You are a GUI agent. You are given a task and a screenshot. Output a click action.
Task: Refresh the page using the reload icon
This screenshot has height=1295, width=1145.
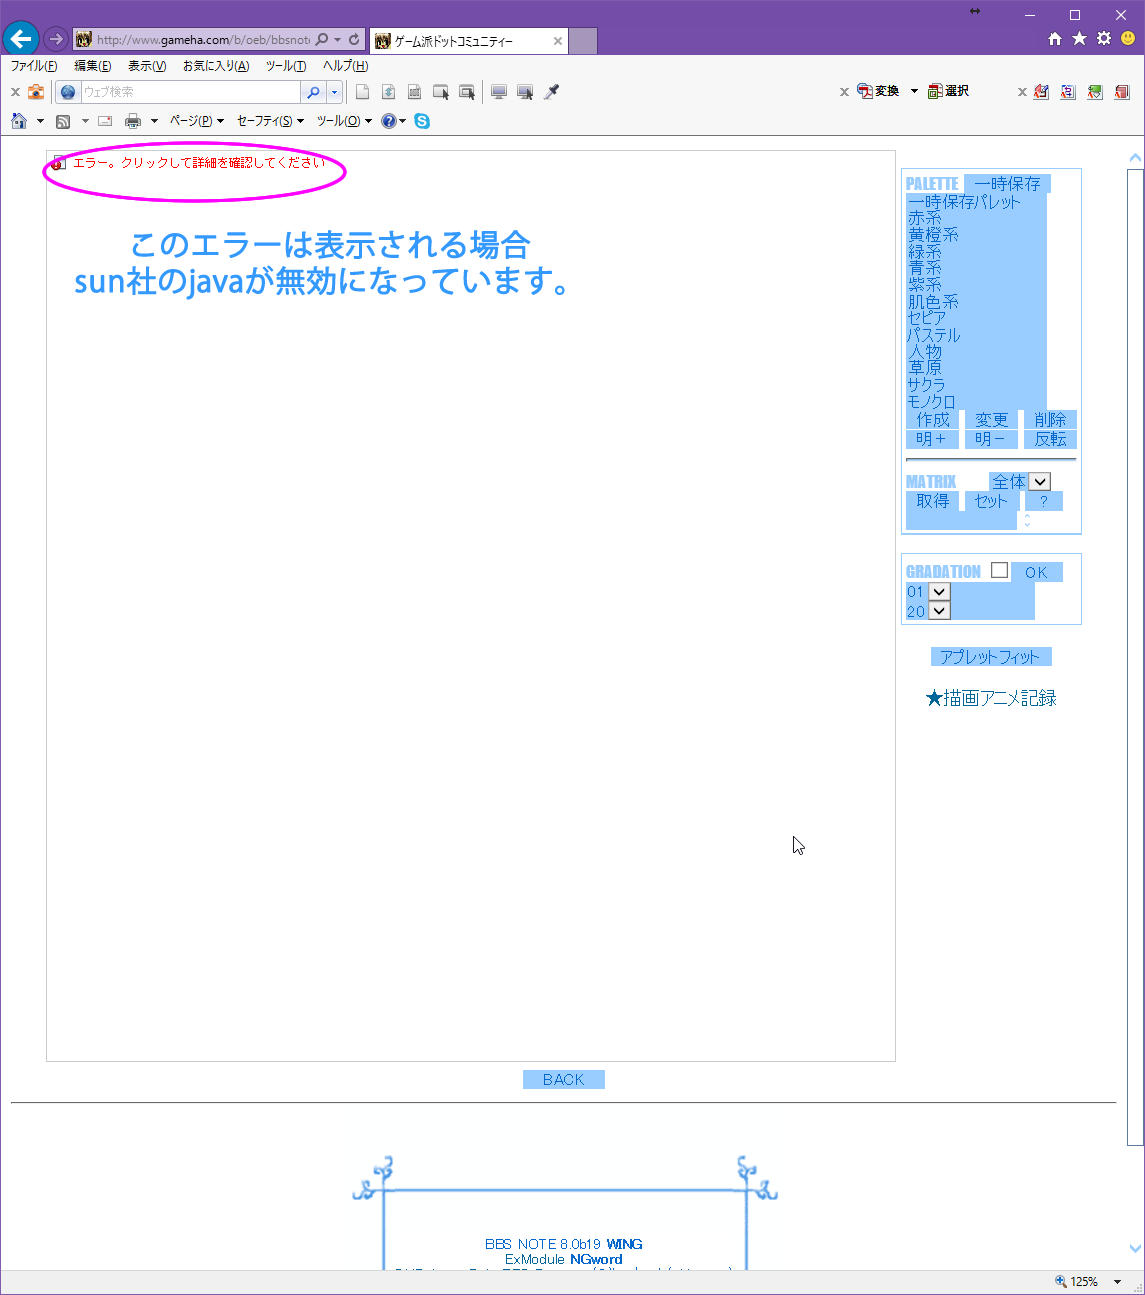354,40
